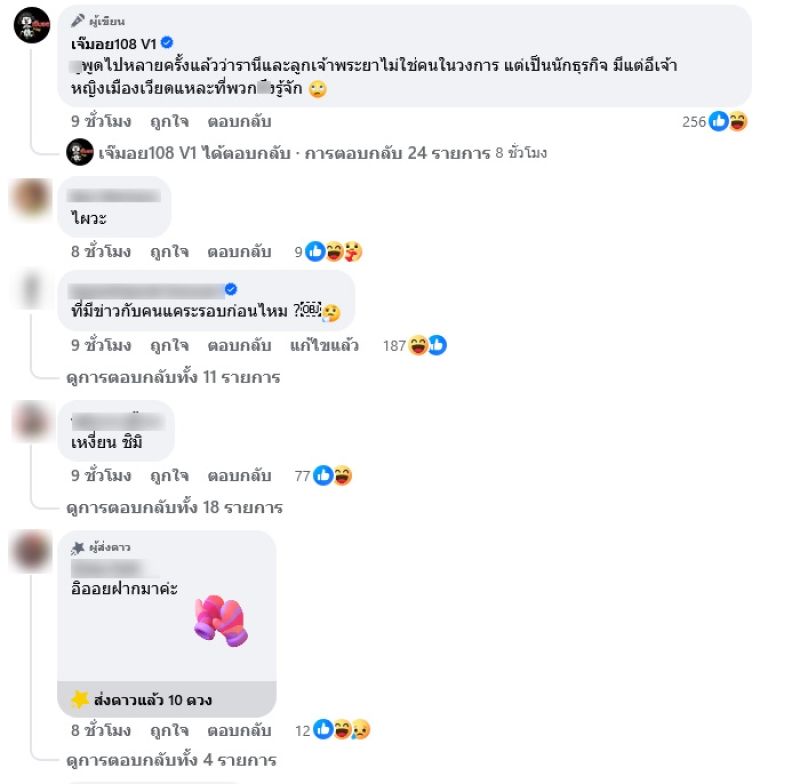Click the yellow star ส่งดาวแล้ว 10 ดวง banner

(x=167, y=699)
